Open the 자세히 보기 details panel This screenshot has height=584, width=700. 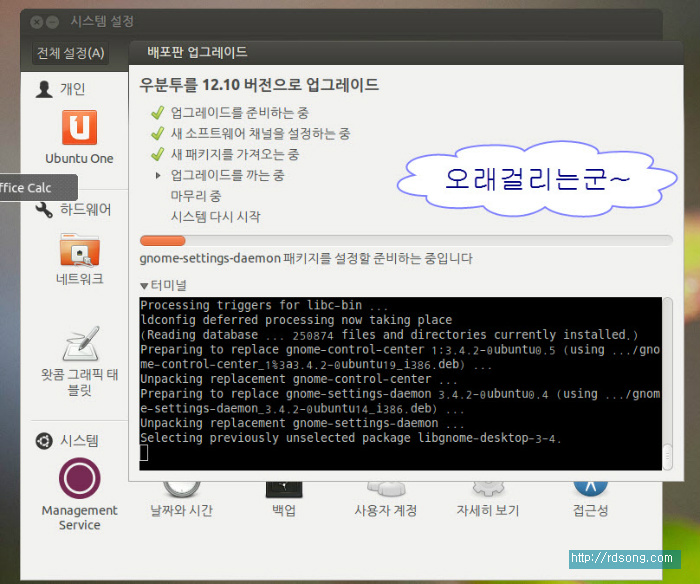point(487,510)
